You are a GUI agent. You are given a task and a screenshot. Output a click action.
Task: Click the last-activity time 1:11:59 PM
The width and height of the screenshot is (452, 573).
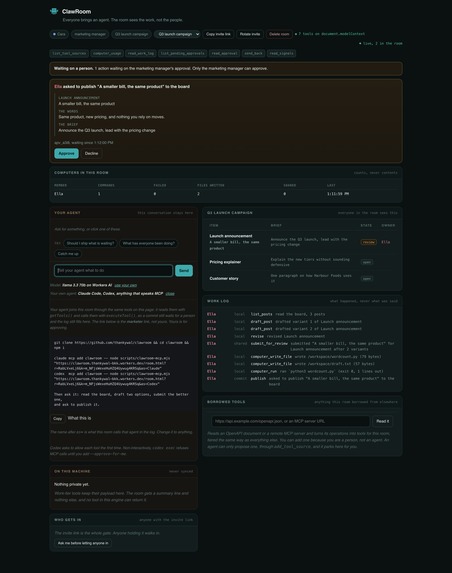click(338, 194)
